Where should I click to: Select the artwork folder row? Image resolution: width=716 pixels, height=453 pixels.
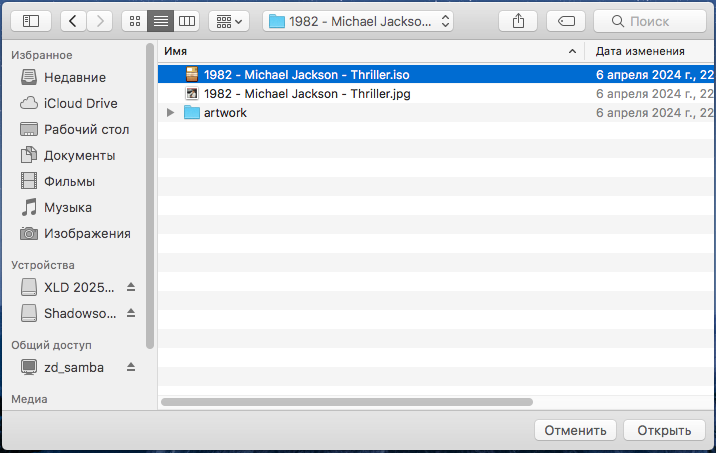pyautogui.click(x=437, y=112)
